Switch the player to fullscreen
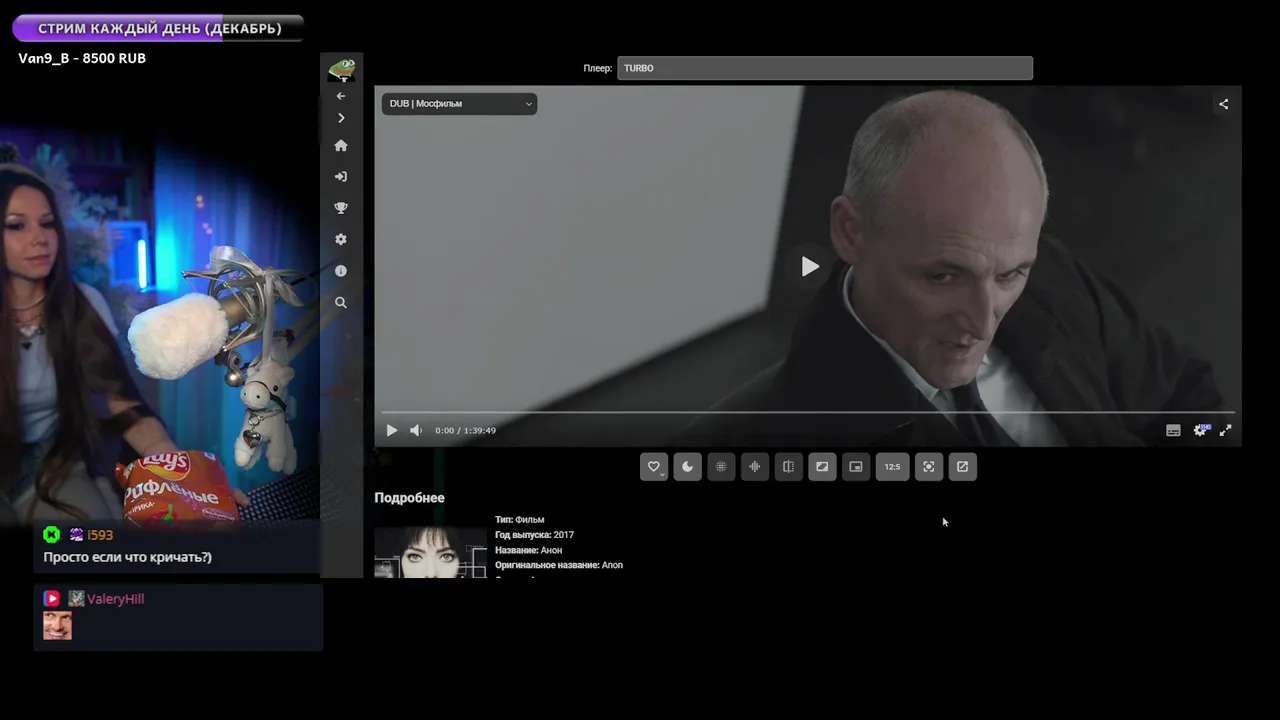This screenshot has width=1280, height=720. [x=1225, y=431]
